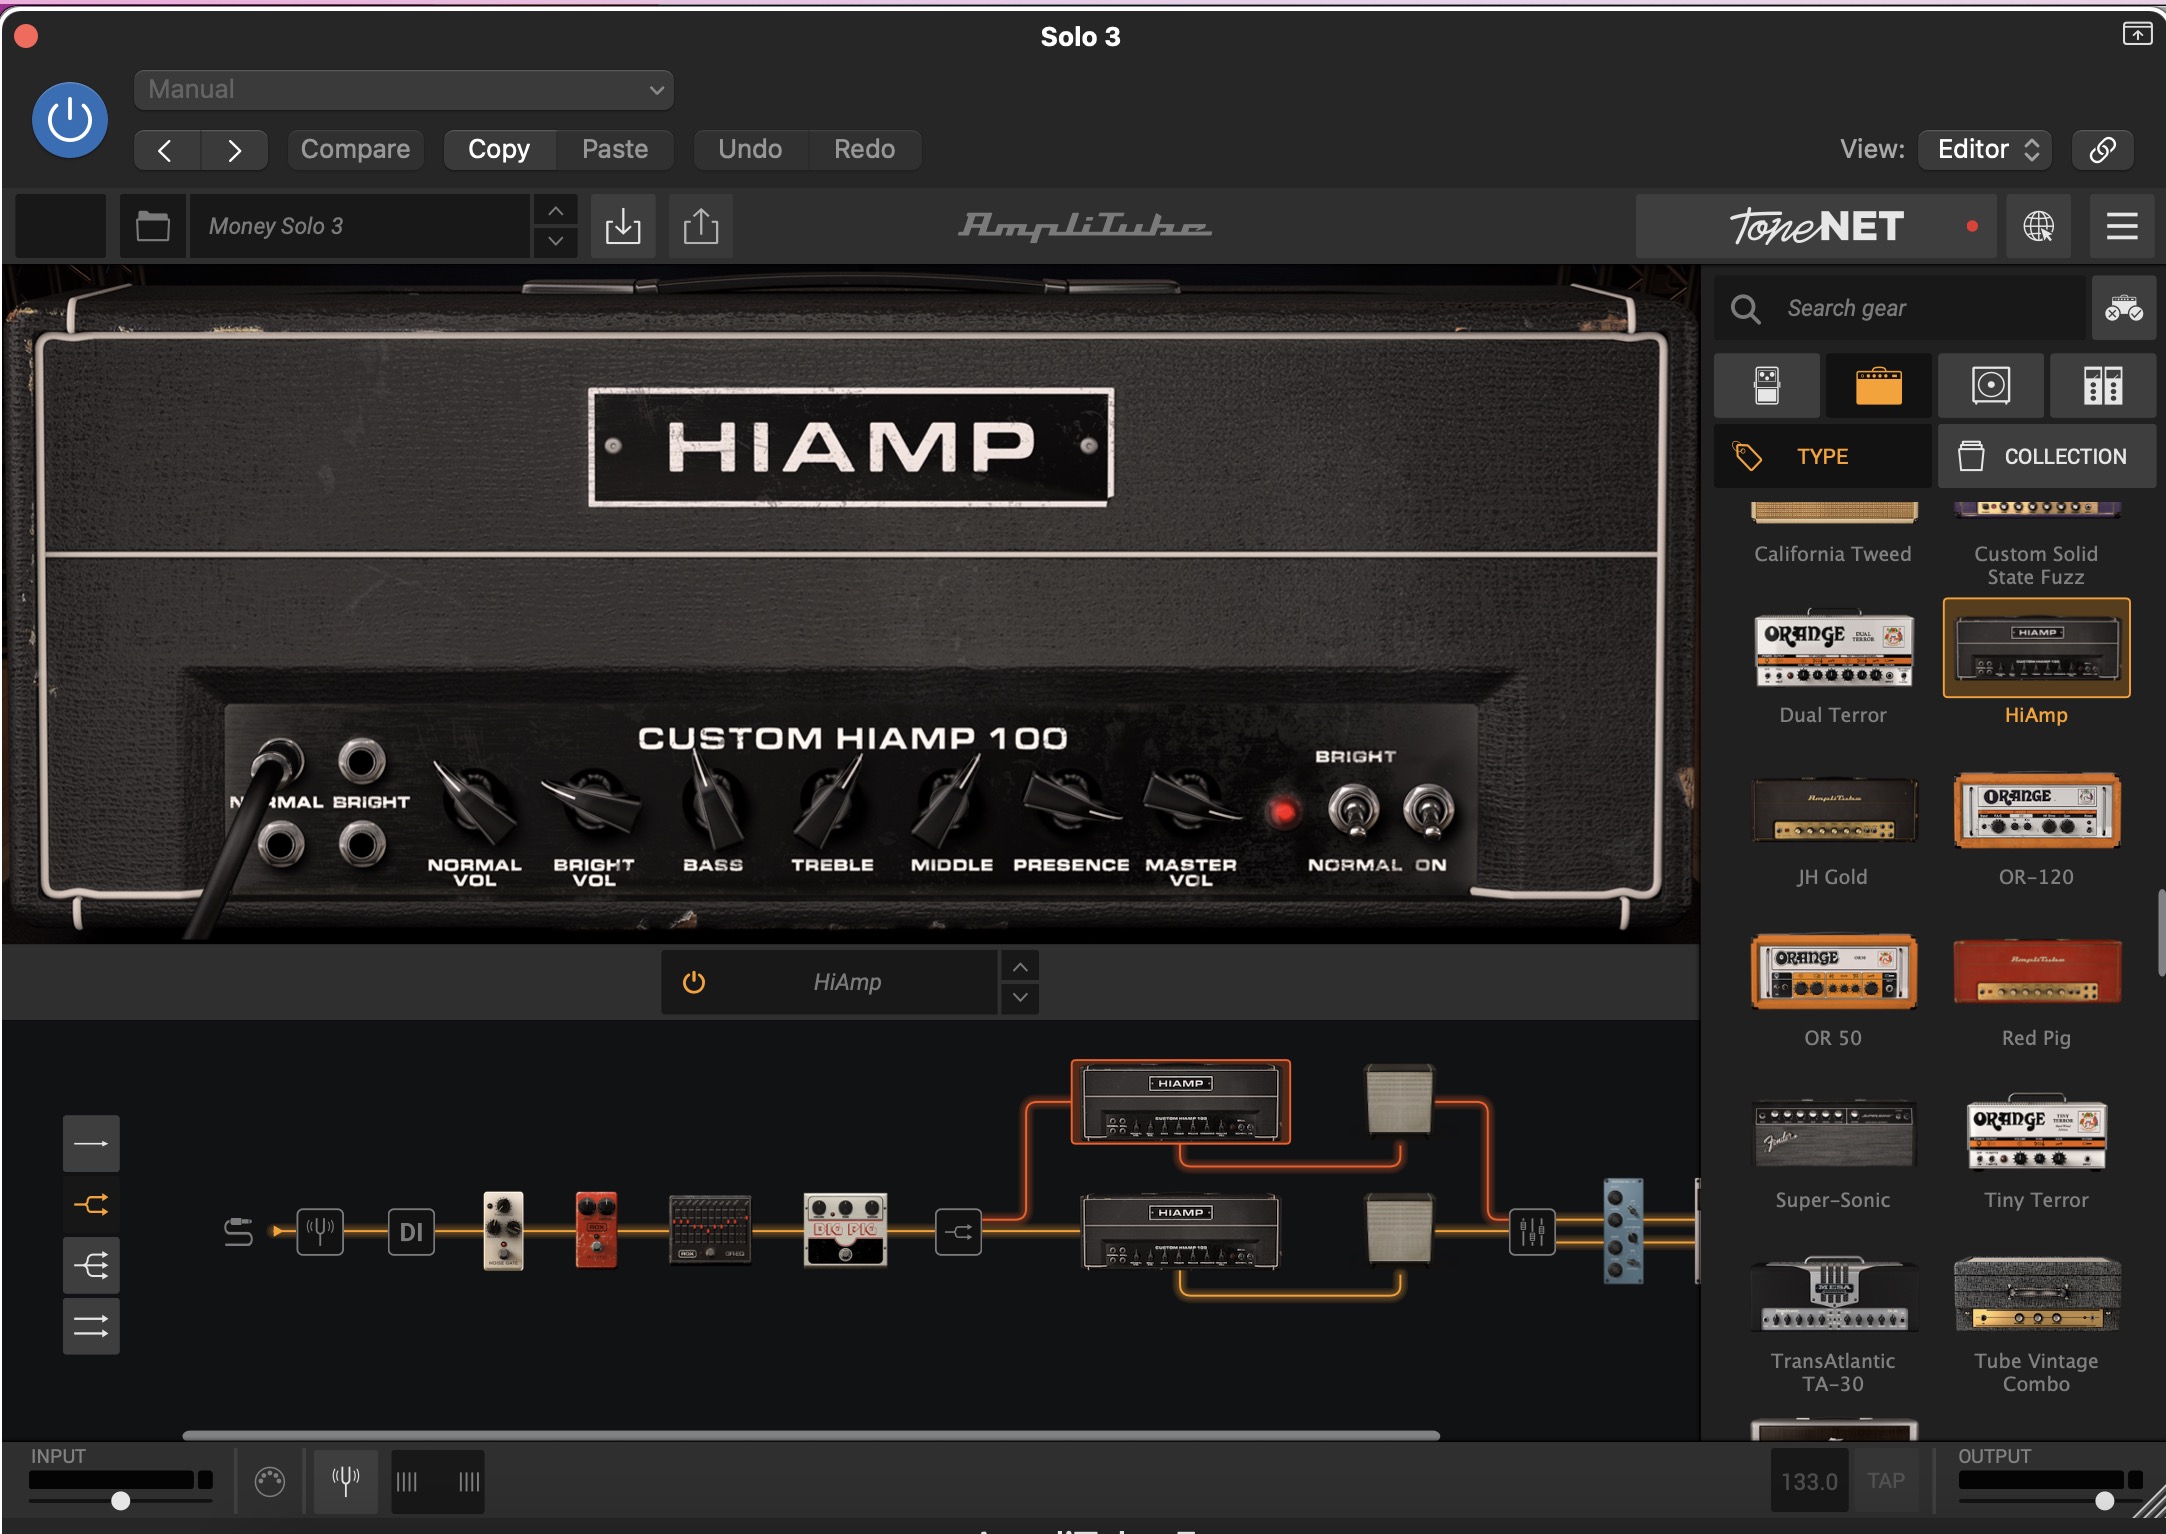Viewport: 2166px width, 1534px height.
Task: Toggle the HiAmp module power button
Action: click(693, 982)
